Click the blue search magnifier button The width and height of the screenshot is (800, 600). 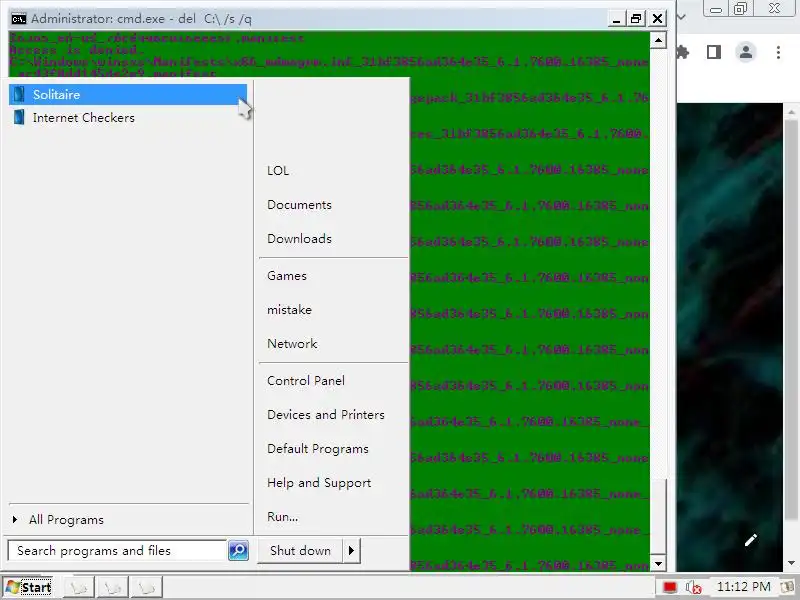[x=238, y=551]
